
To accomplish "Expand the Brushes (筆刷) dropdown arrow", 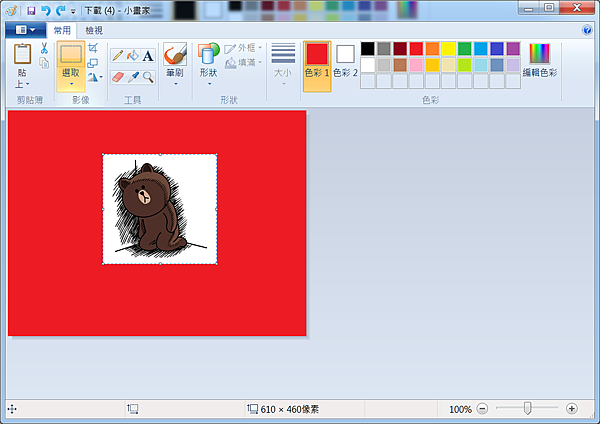I will 176,84.
